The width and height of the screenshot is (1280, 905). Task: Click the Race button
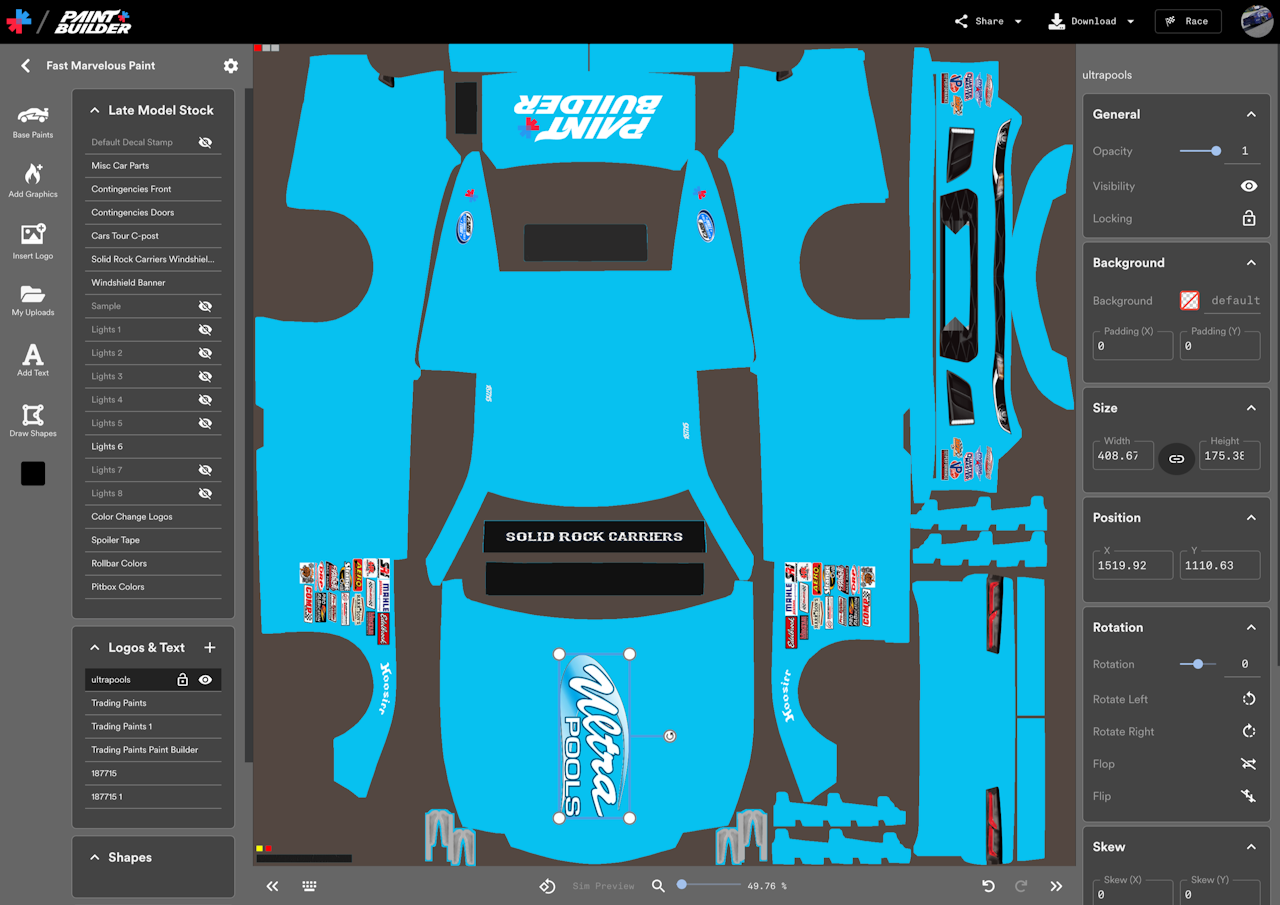tap(1187, 21)
